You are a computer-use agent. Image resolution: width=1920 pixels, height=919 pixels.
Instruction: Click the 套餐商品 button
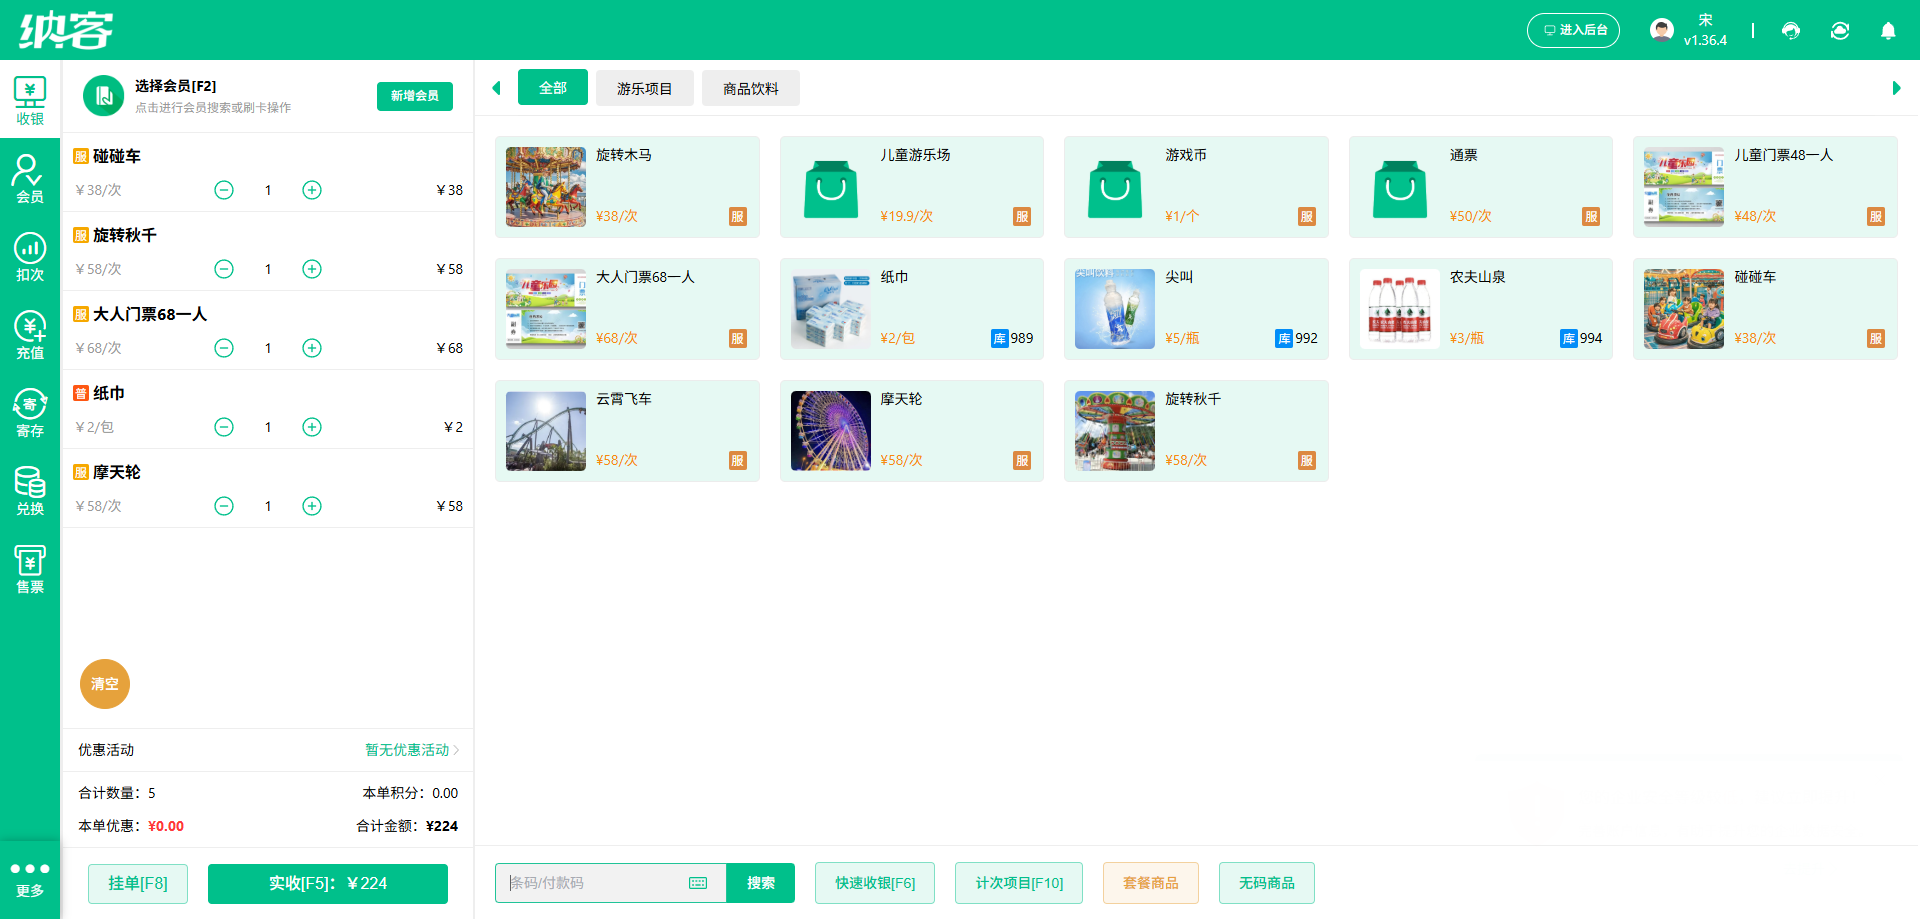click(1151, 883)
